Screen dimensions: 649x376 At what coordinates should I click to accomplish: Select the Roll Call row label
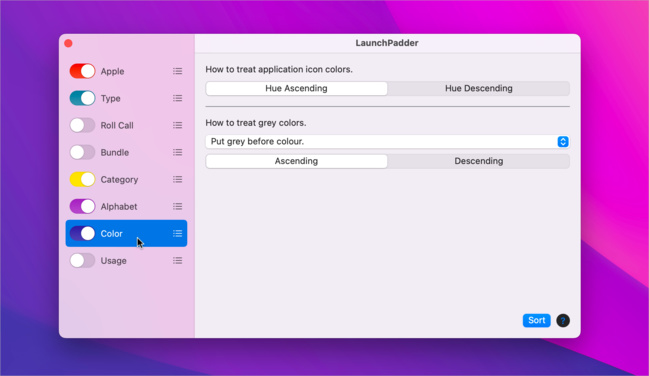[x=117, y=125]
